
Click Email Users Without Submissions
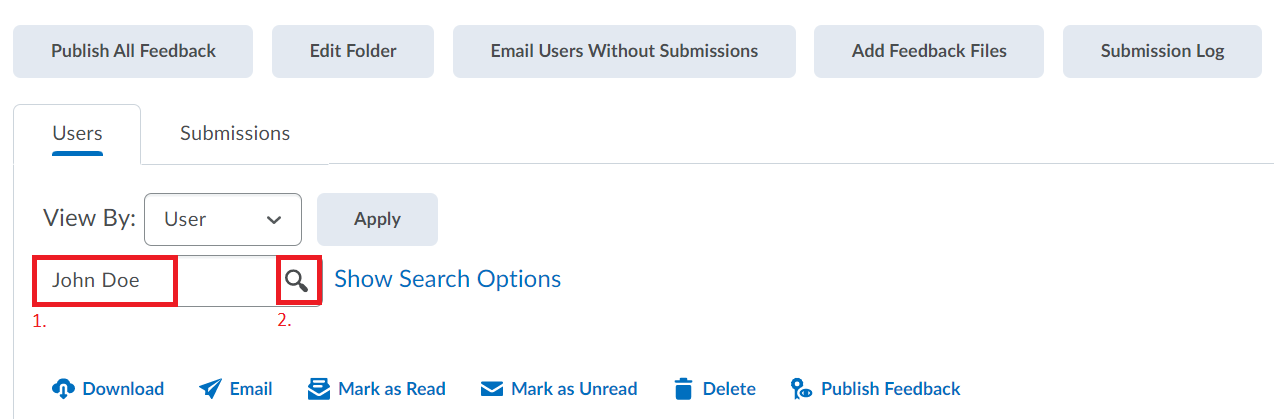[x=624, y=51]
